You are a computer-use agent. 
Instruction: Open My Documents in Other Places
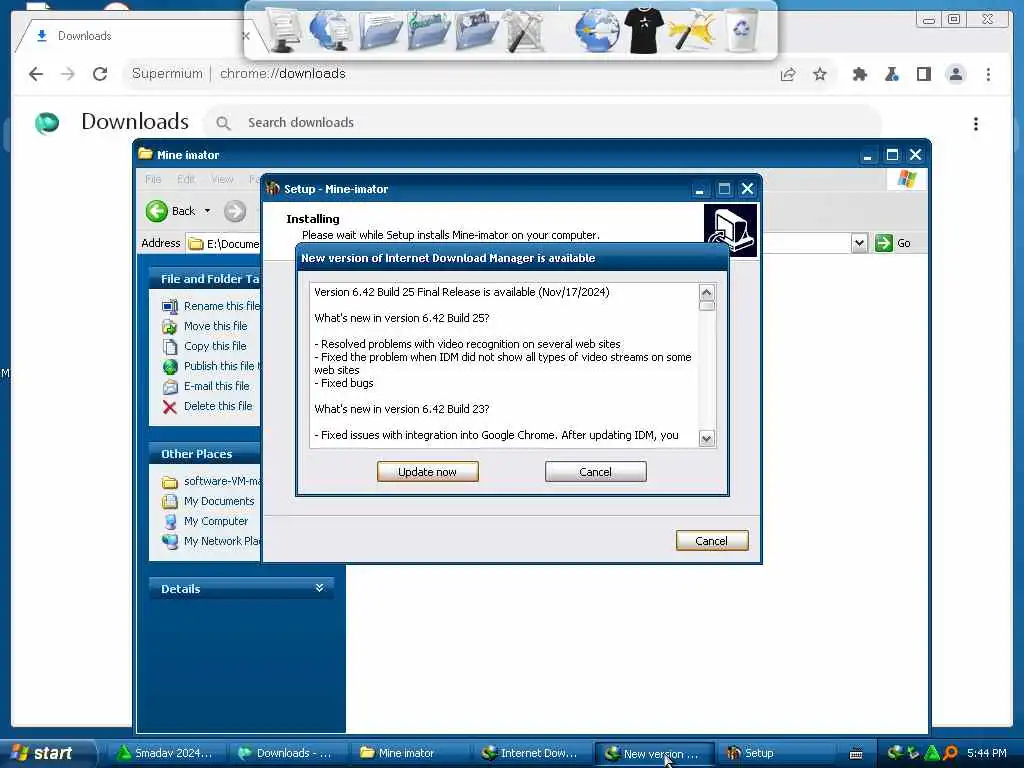click(x=219, y=501)
